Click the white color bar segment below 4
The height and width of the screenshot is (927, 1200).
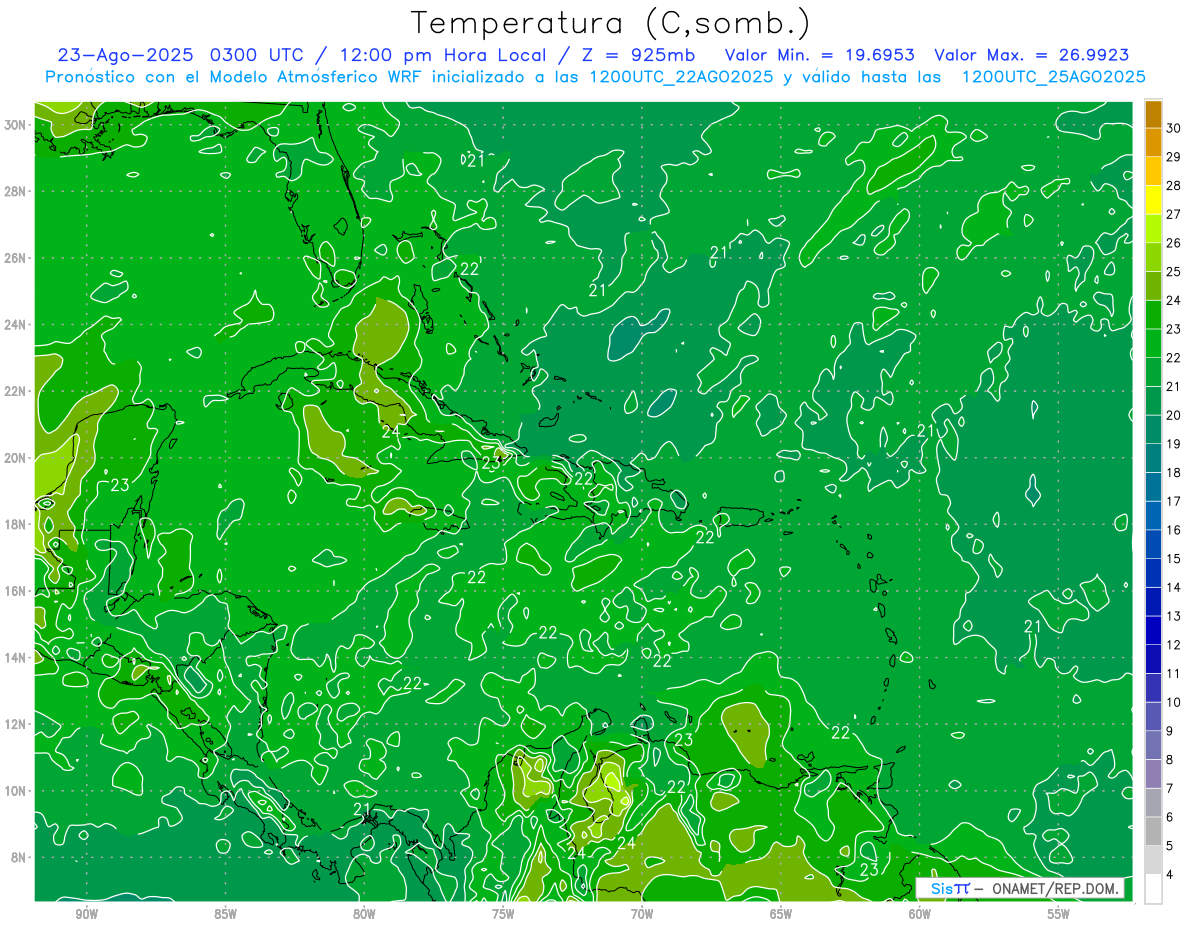click(1153, 889)
